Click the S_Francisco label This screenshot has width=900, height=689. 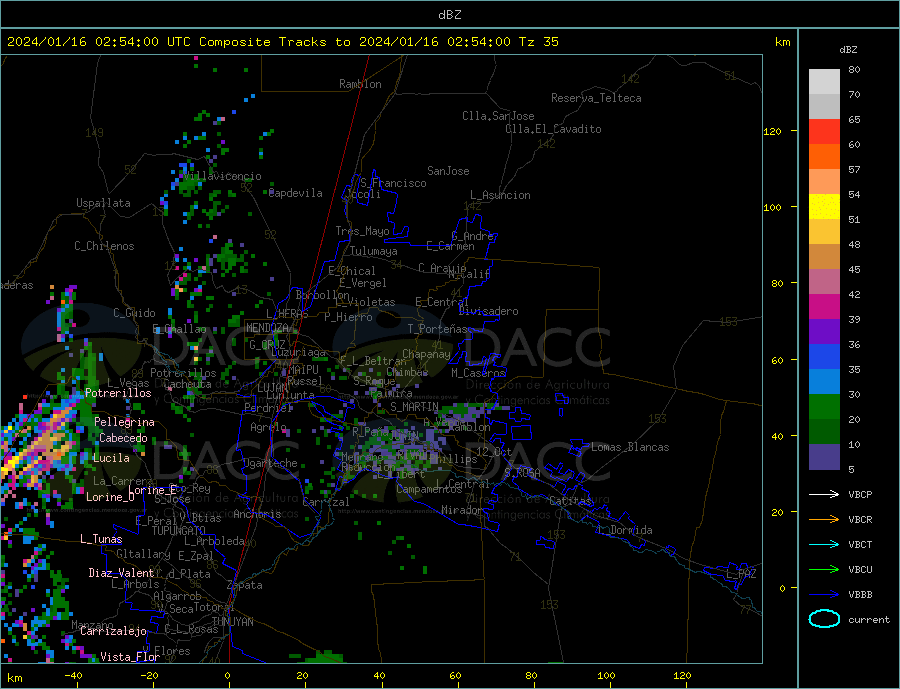click(x=393, y=183)
